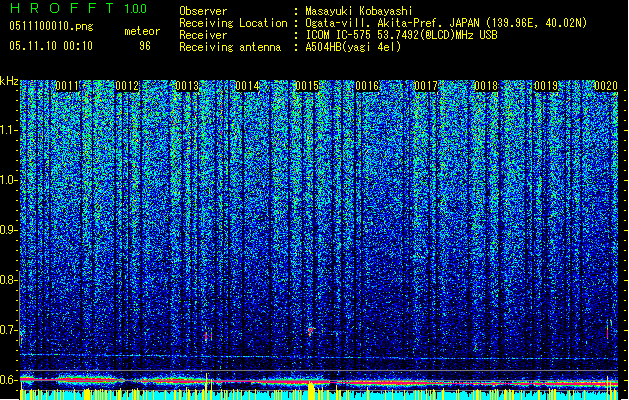The width and height of the screenshot is (629, 400).
Task: Click the HROFFT 1.0.0 title text
Action: click(78, 8)
